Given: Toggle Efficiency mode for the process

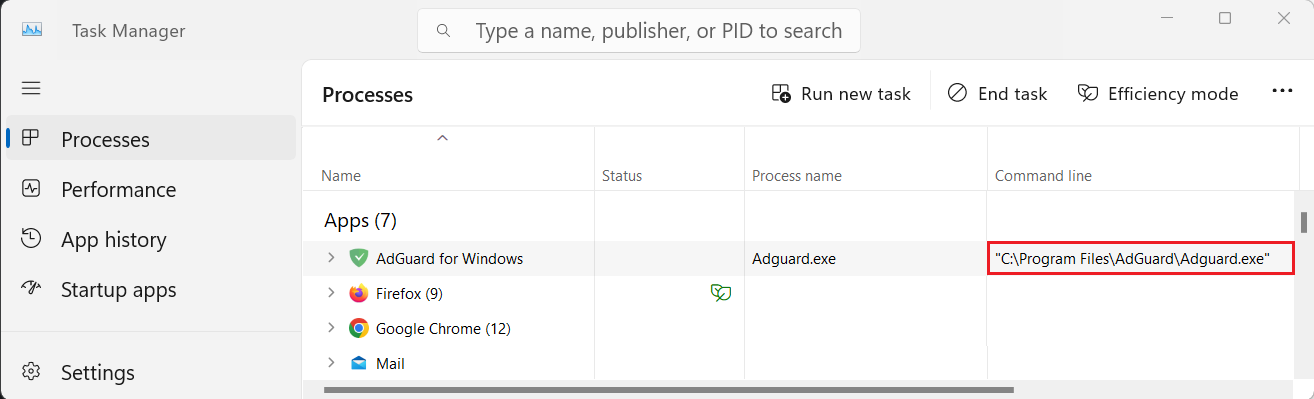Looking at the screenshot, I should [1158, 94].
